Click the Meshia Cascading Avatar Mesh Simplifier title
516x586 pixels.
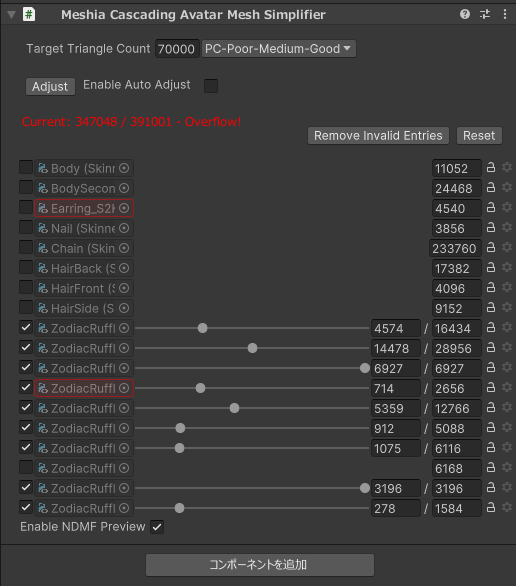pos(193,15)
